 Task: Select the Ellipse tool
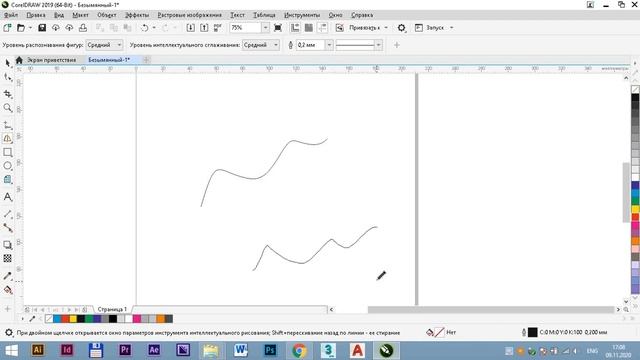7,166
